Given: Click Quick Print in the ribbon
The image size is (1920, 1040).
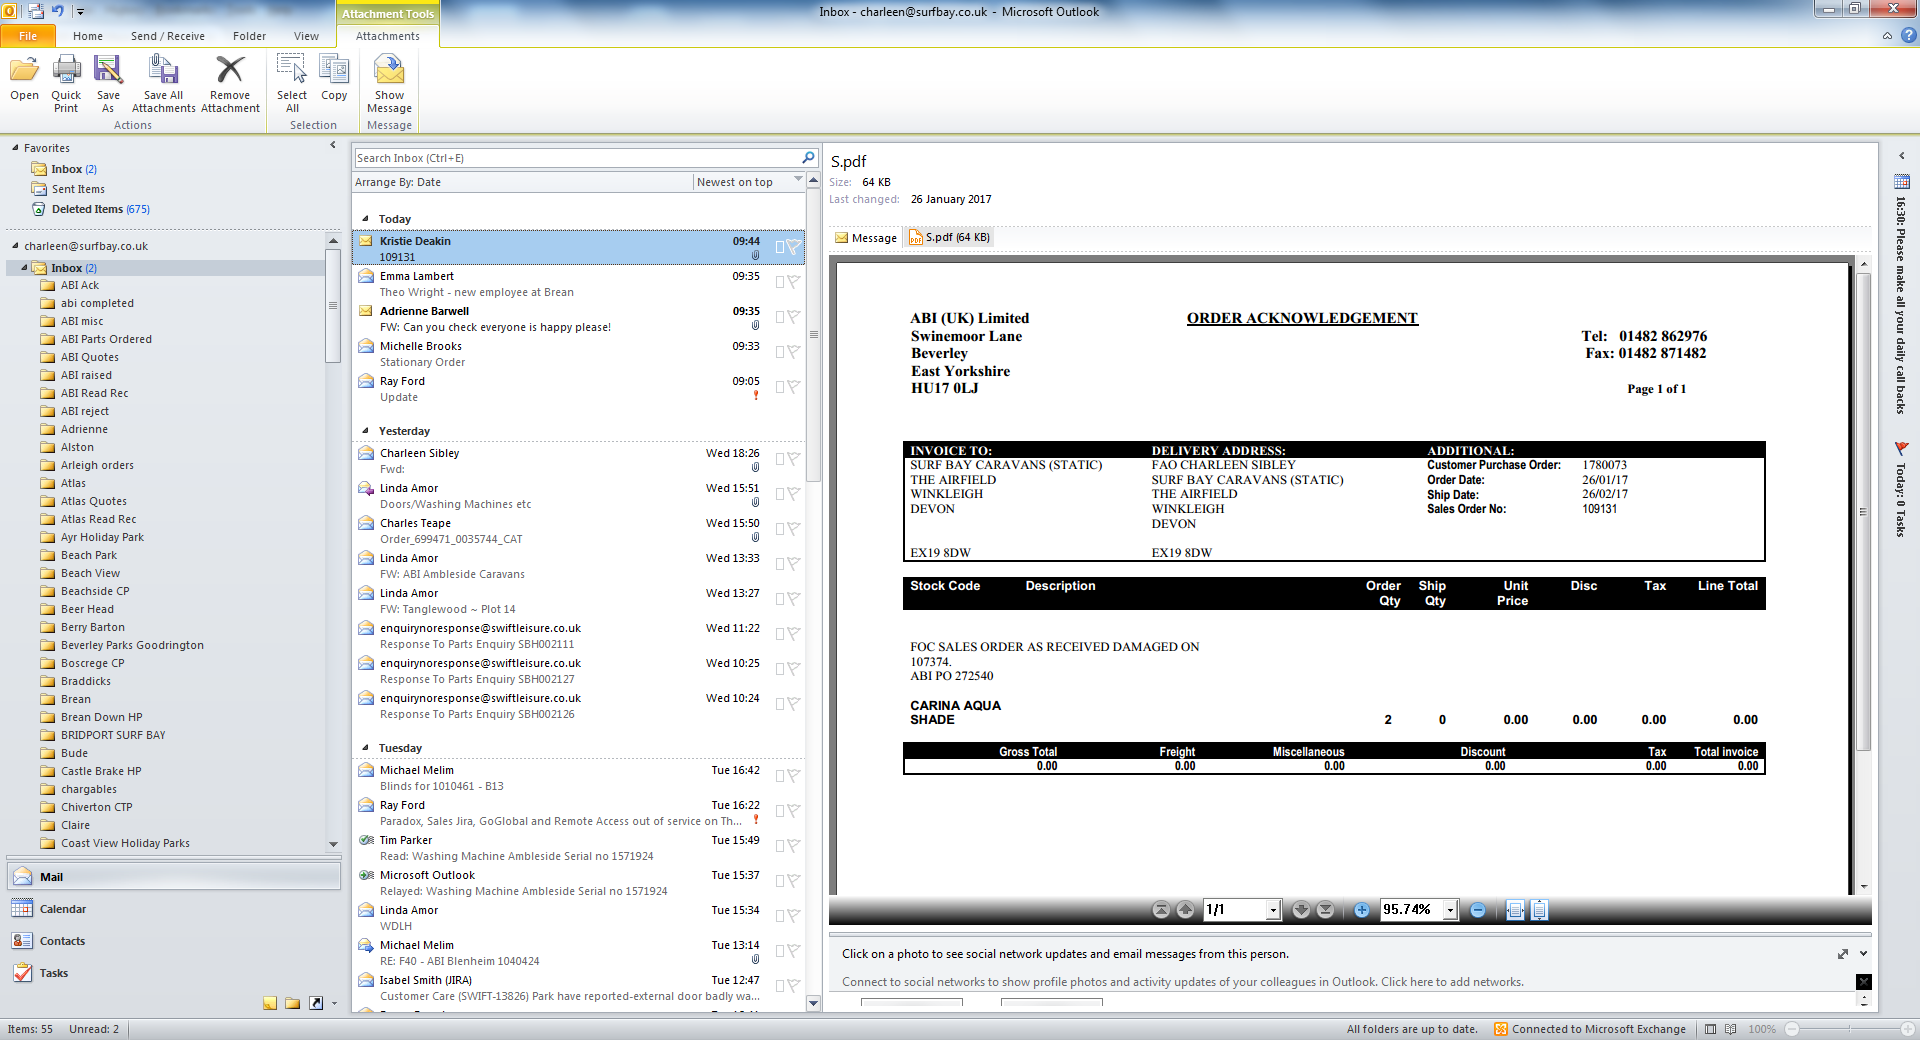Looking at the screenshot, I should 66,83.
